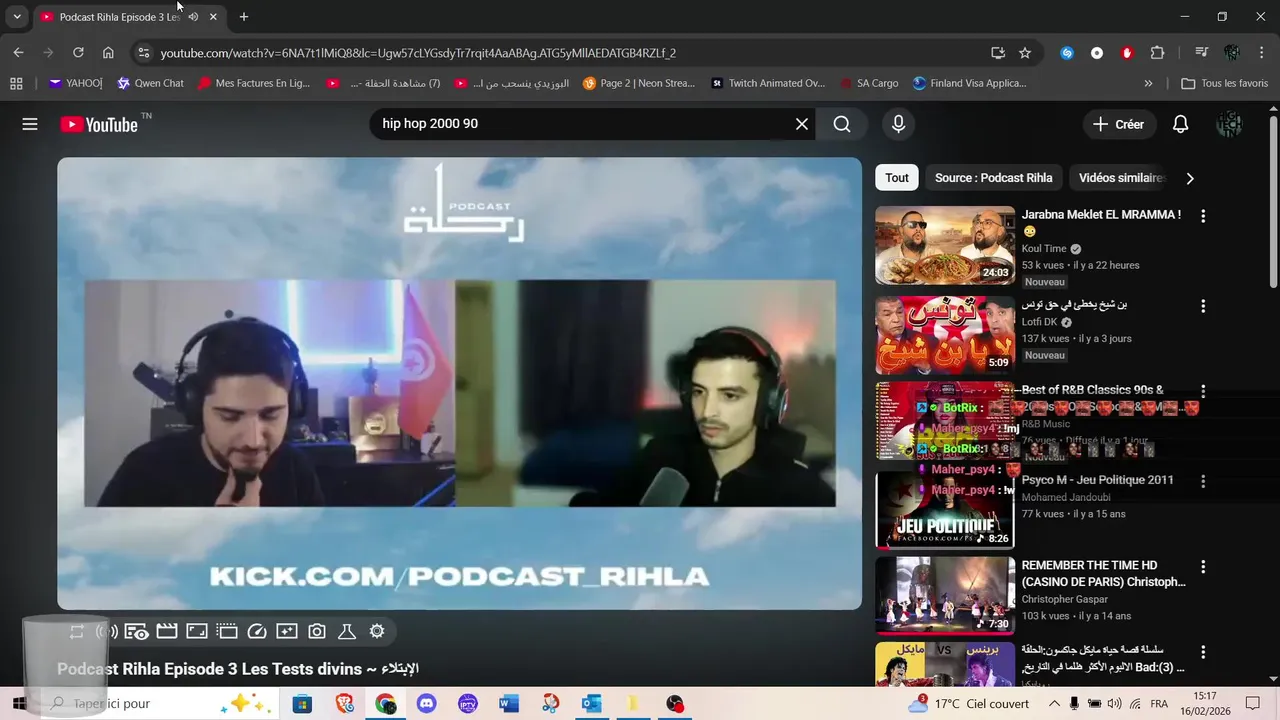Clear the search box with the X

click(x=802, y=124)
